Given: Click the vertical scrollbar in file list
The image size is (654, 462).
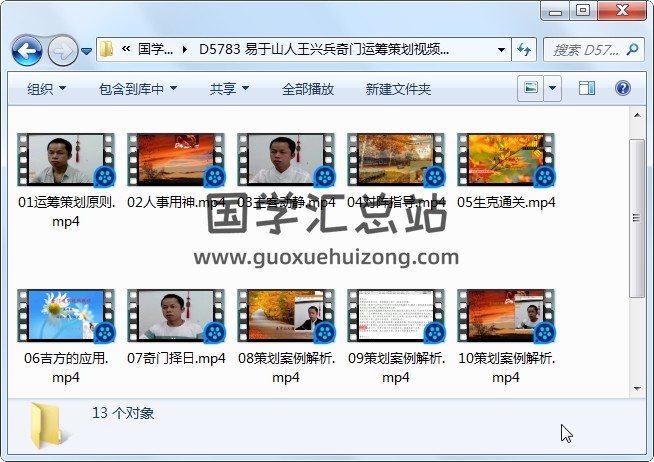Looking at the screenshot, I should click(636, 220).
